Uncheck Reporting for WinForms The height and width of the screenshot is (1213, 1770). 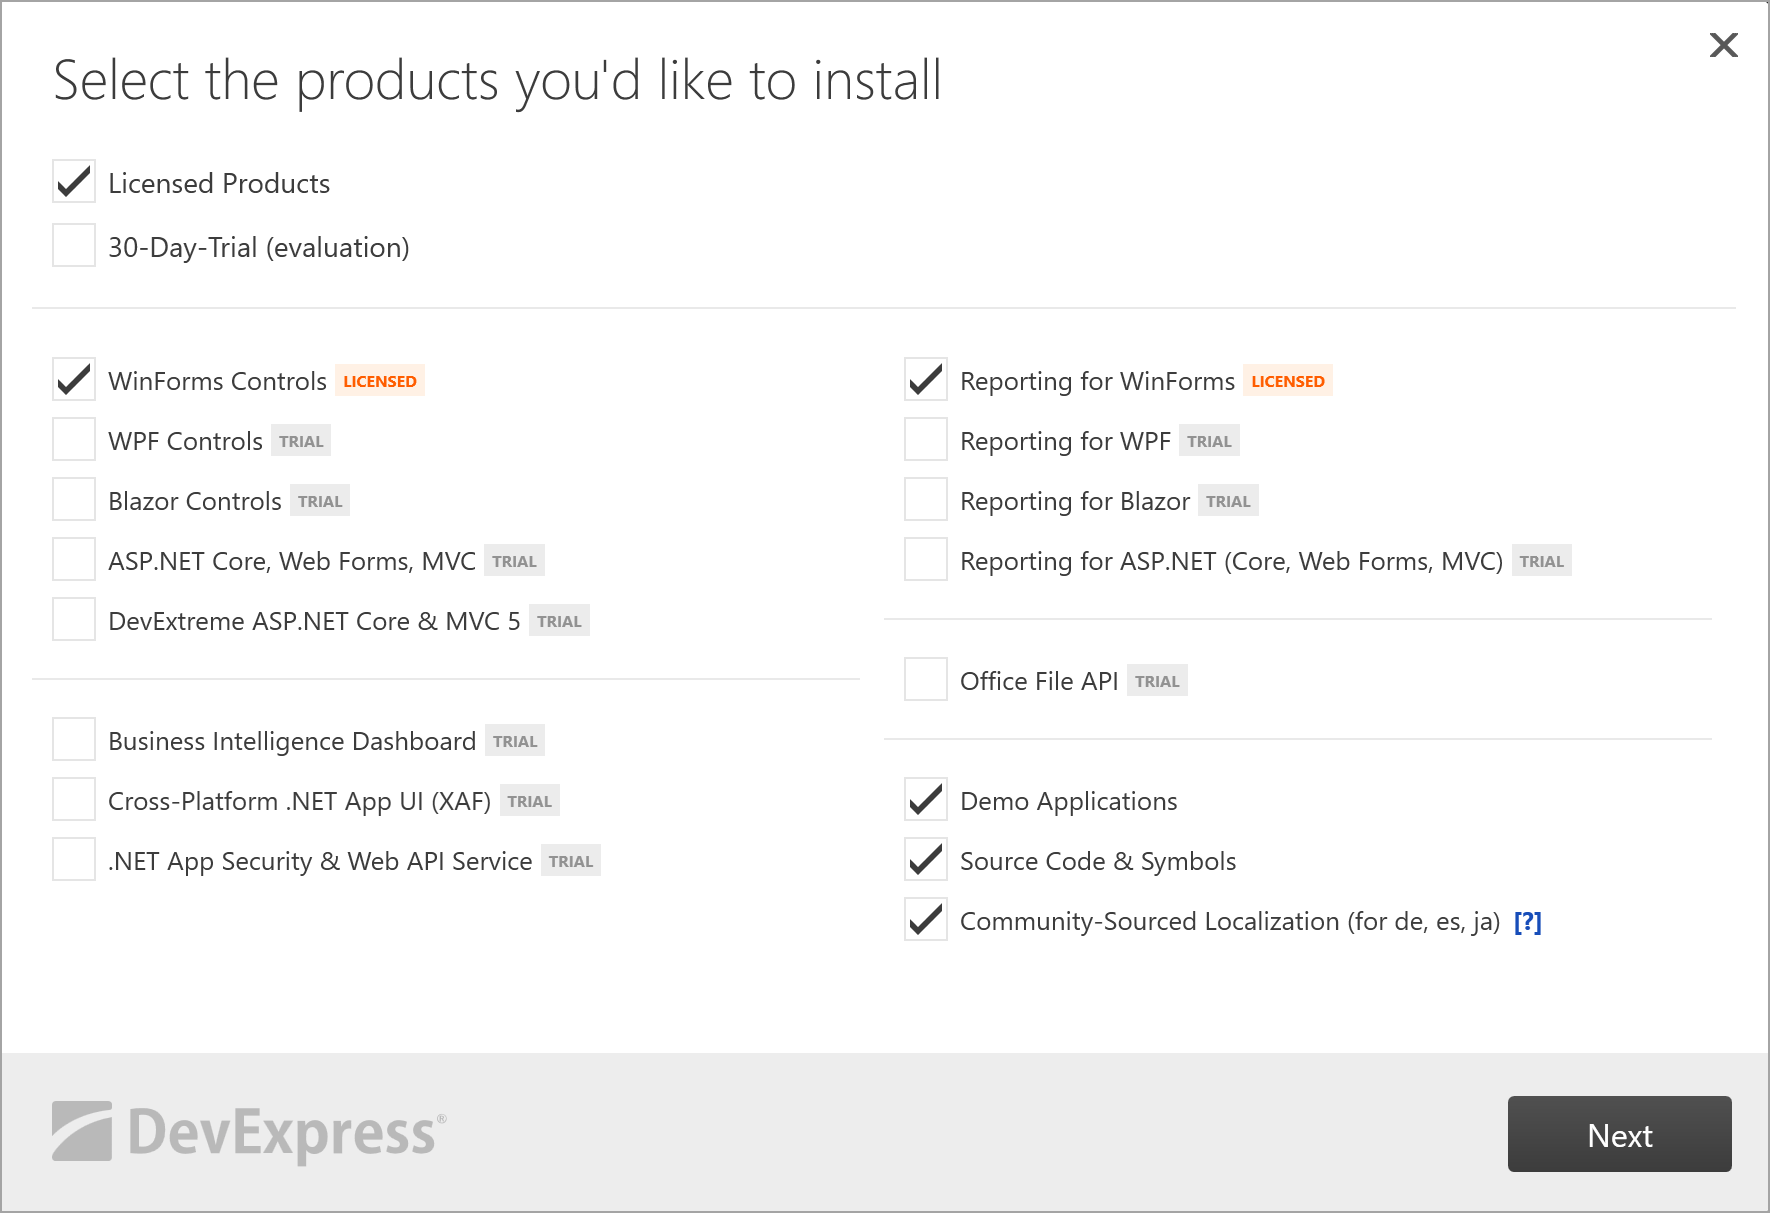(x=926, y=380)
